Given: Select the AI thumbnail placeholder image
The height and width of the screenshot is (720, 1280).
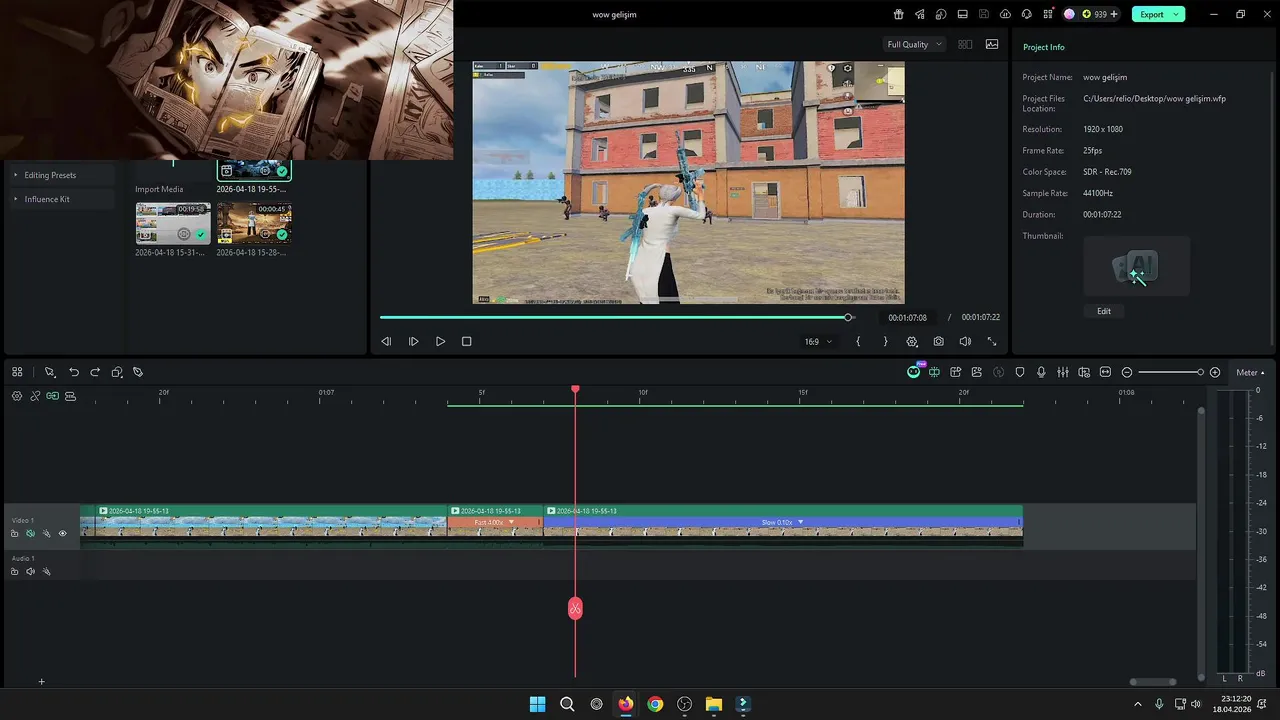Looking at the screenshot, I should [1136, 266].
